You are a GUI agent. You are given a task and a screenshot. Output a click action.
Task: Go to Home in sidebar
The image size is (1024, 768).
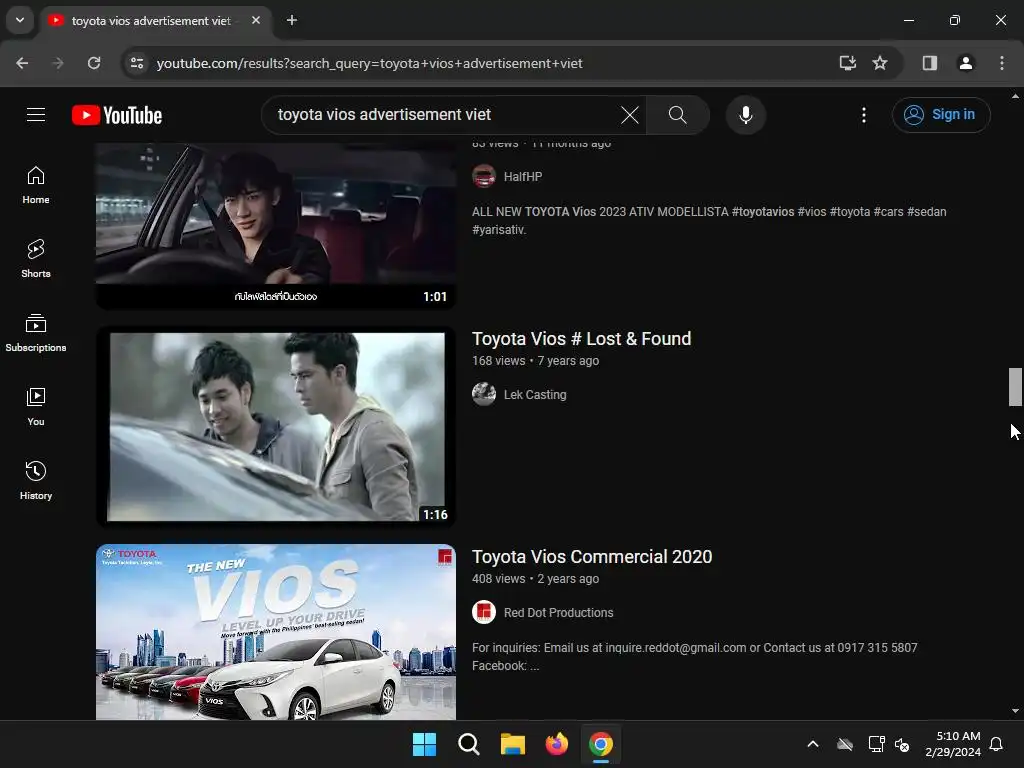pos(36,185)
